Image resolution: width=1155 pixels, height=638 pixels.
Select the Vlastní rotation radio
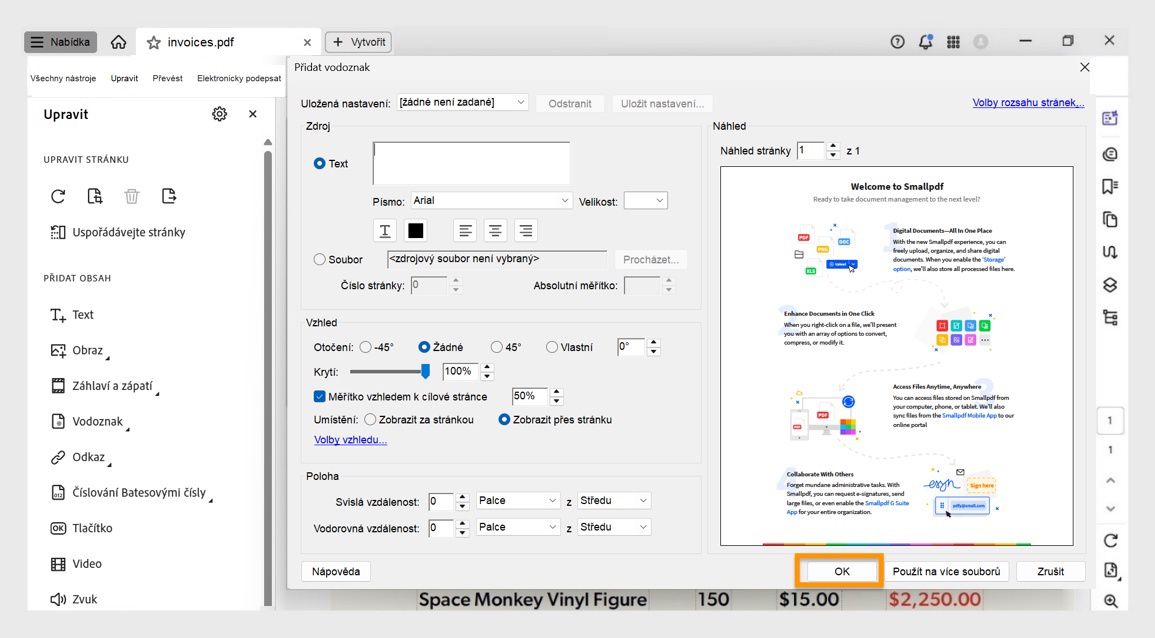coord(552,347)
